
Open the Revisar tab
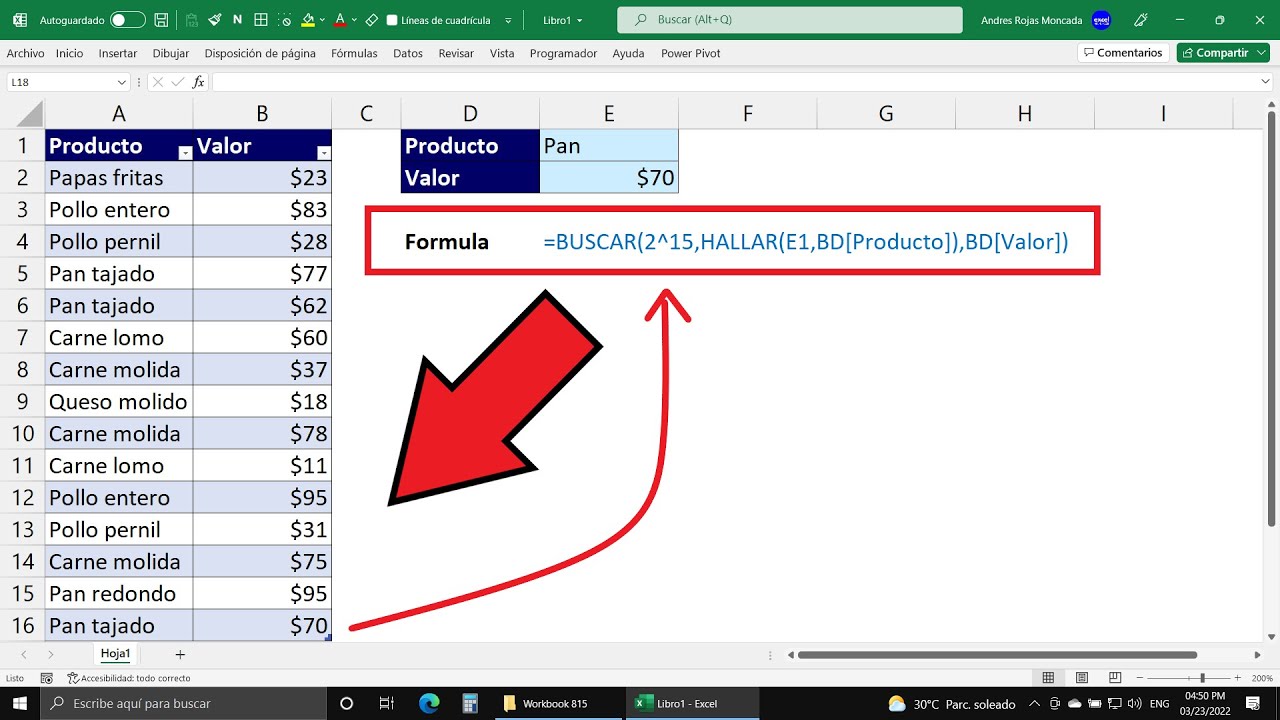click(456, 53)
